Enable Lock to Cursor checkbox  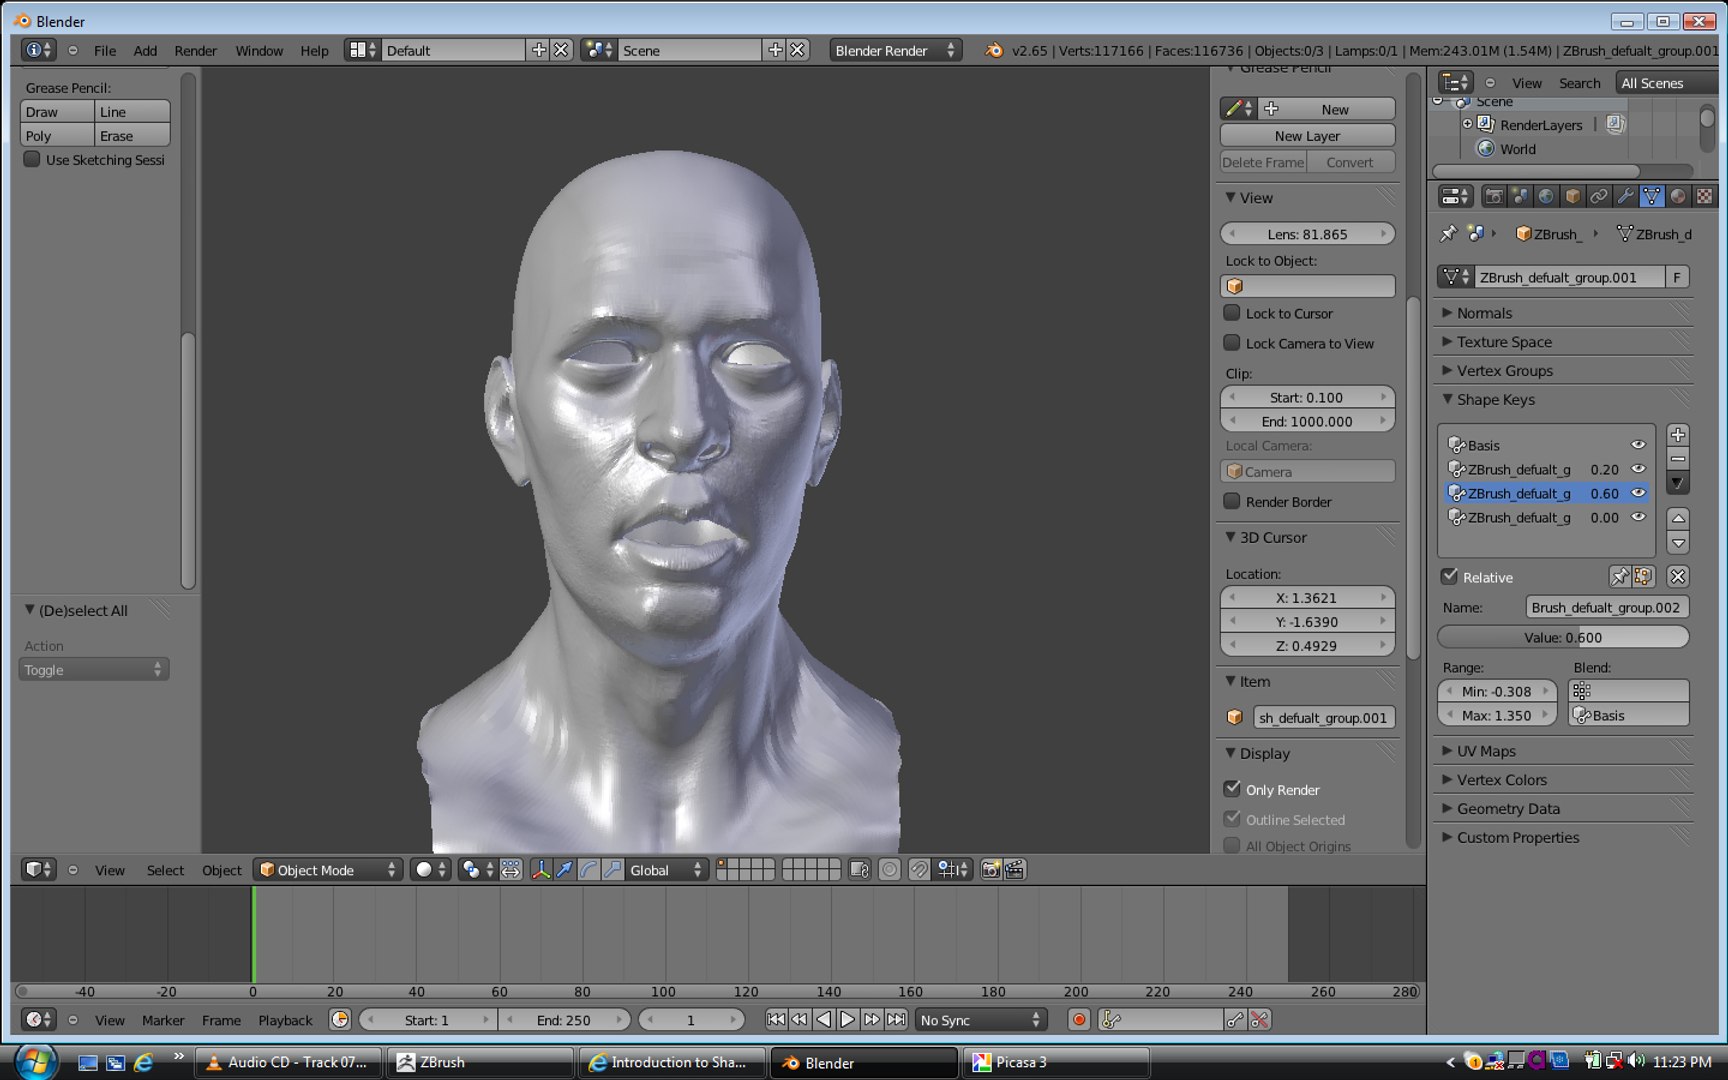coord(1232,313)
